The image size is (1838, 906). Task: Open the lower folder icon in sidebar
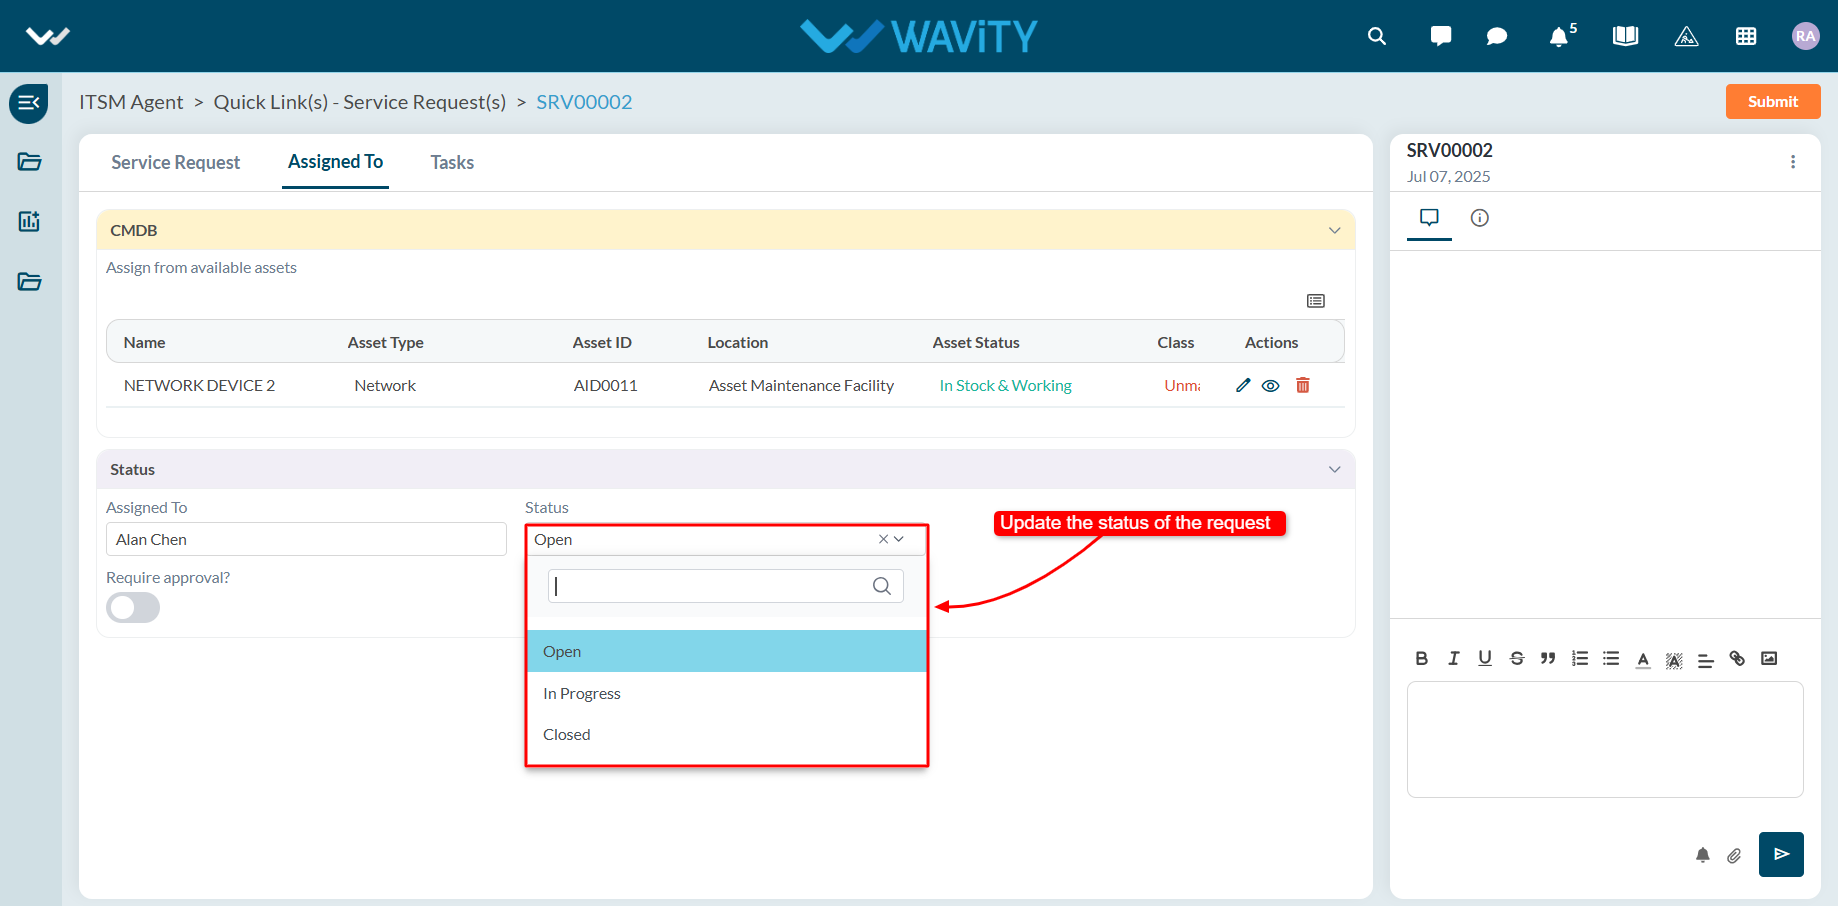[x=29, y=281]
